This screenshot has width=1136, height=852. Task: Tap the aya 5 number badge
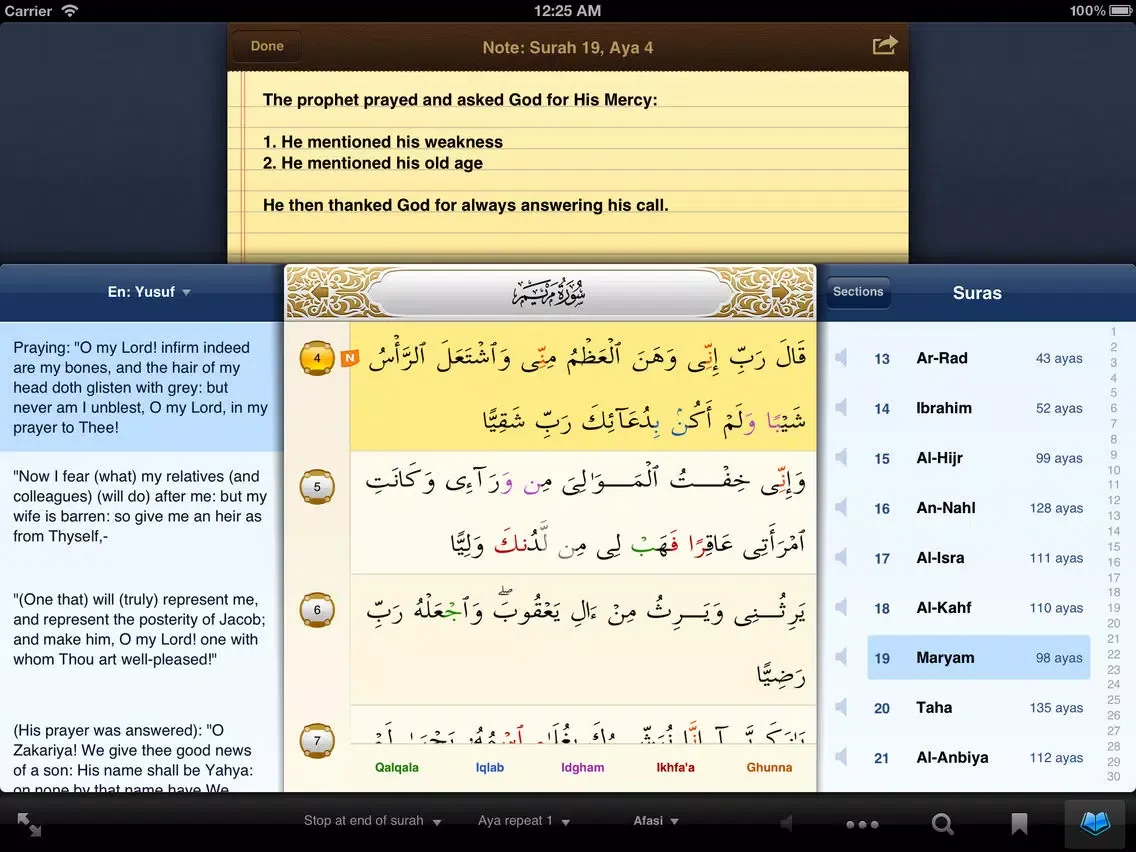(317, 487)
